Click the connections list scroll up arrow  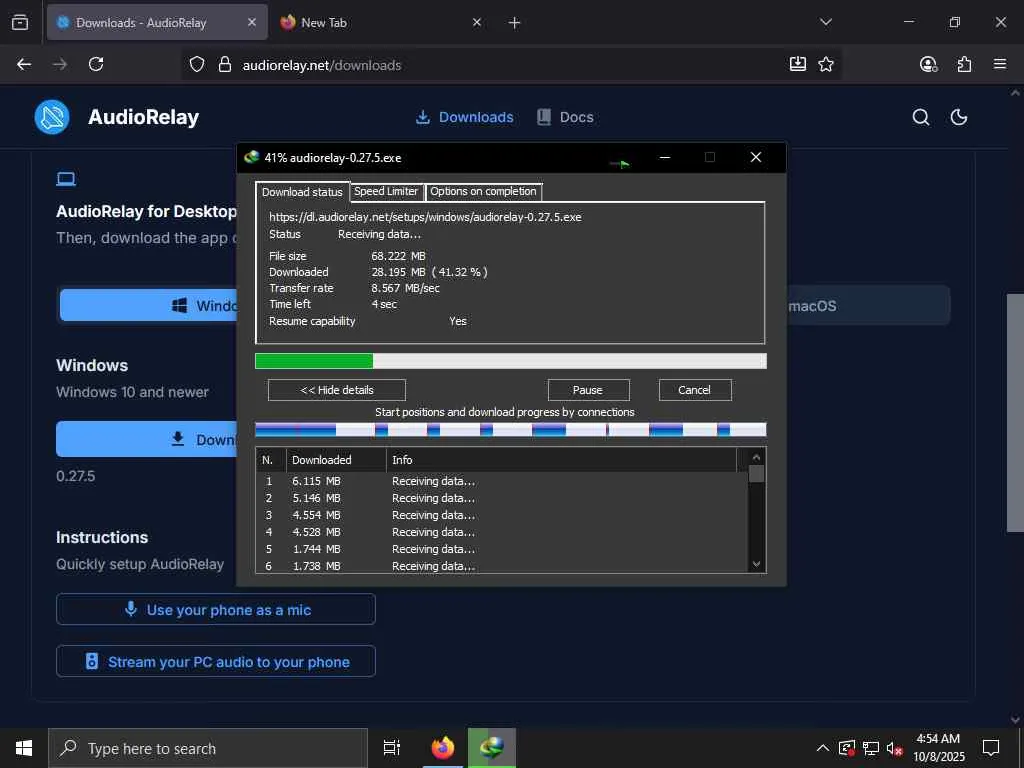[756, 458]
